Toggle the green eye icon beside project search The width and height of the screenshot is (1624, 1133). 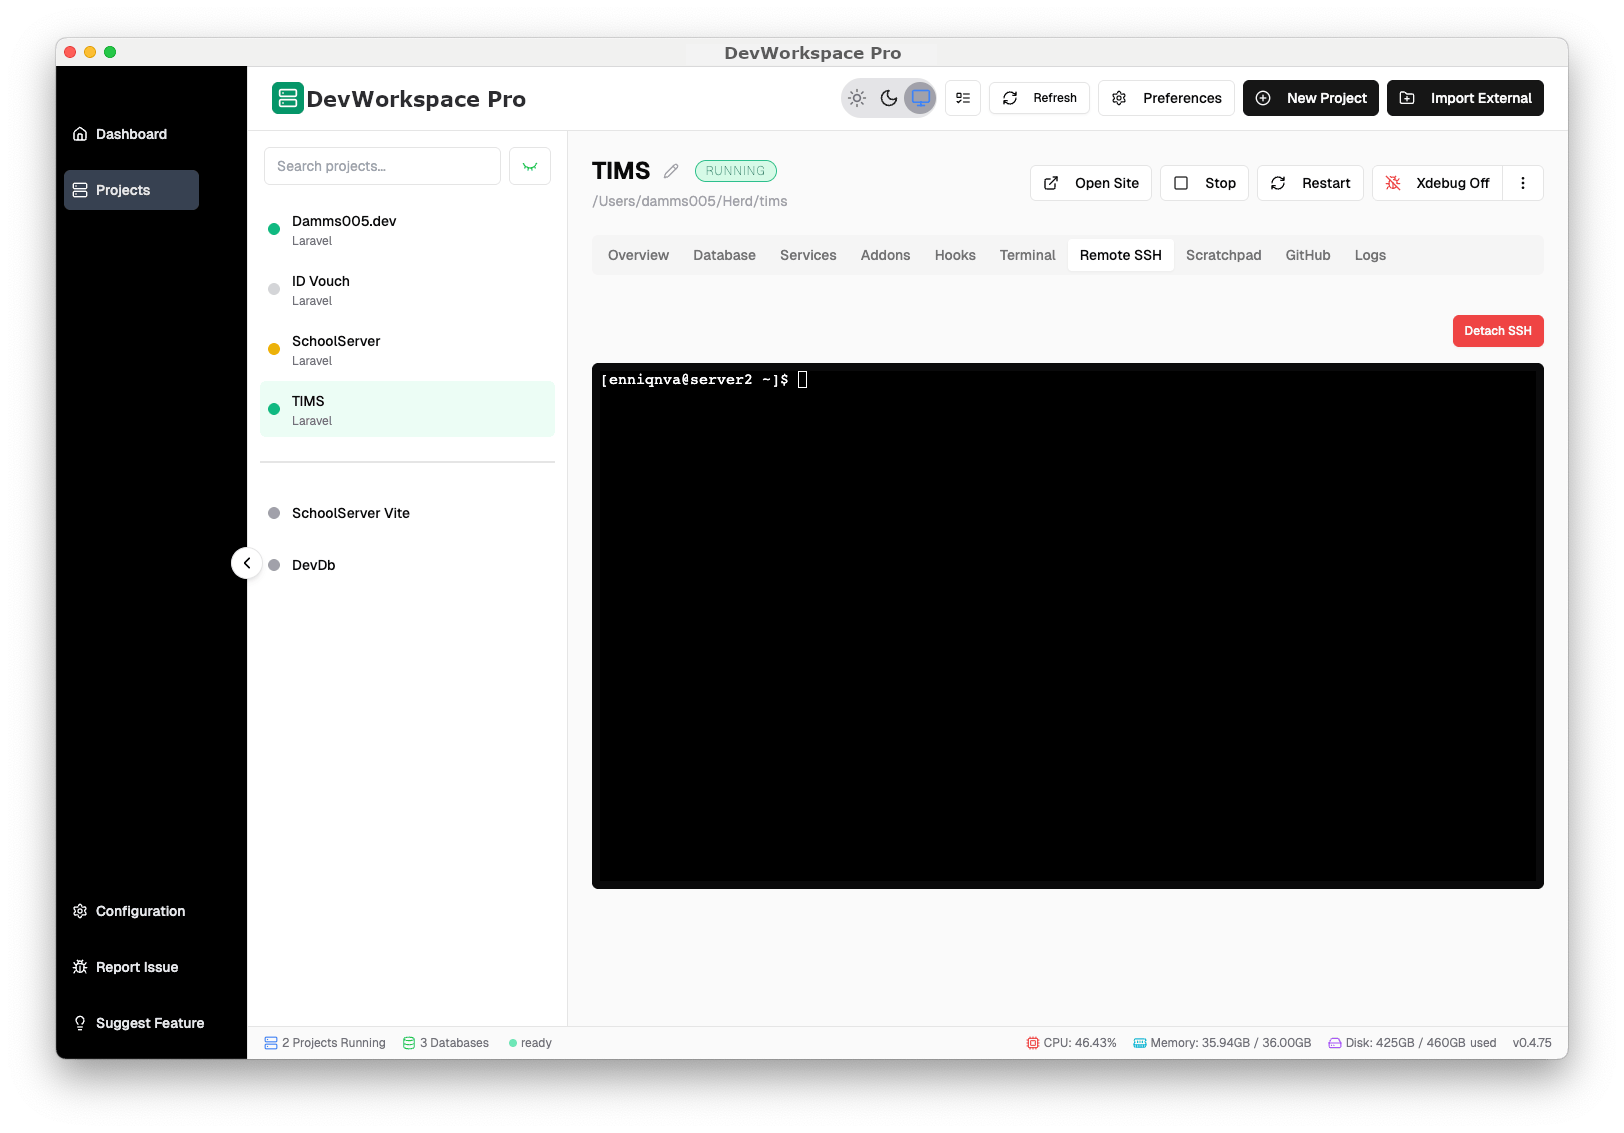[x=530, y=165]
